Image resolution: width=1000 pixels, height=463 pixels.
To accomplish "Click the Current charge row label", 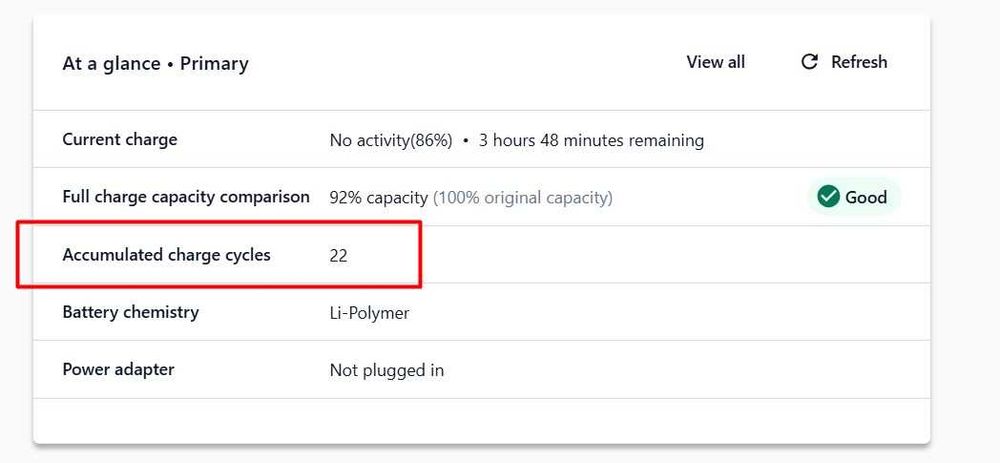I will pyautogui.click(x=120, y=140).
